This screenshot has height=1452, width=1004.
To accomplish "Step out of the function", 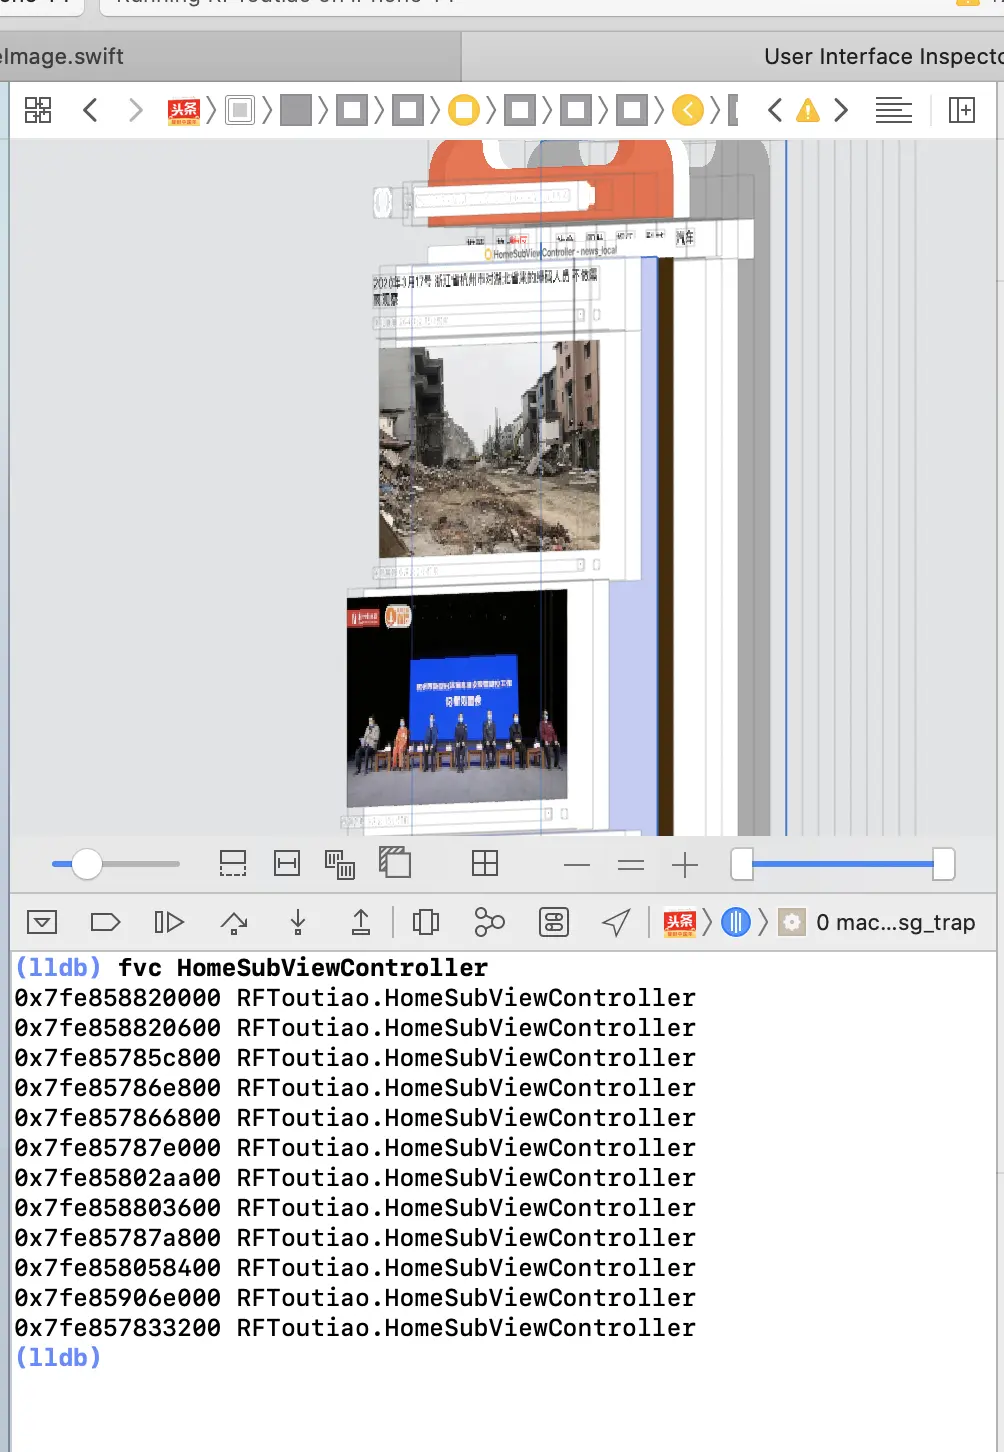I will [x=361, y=922].
